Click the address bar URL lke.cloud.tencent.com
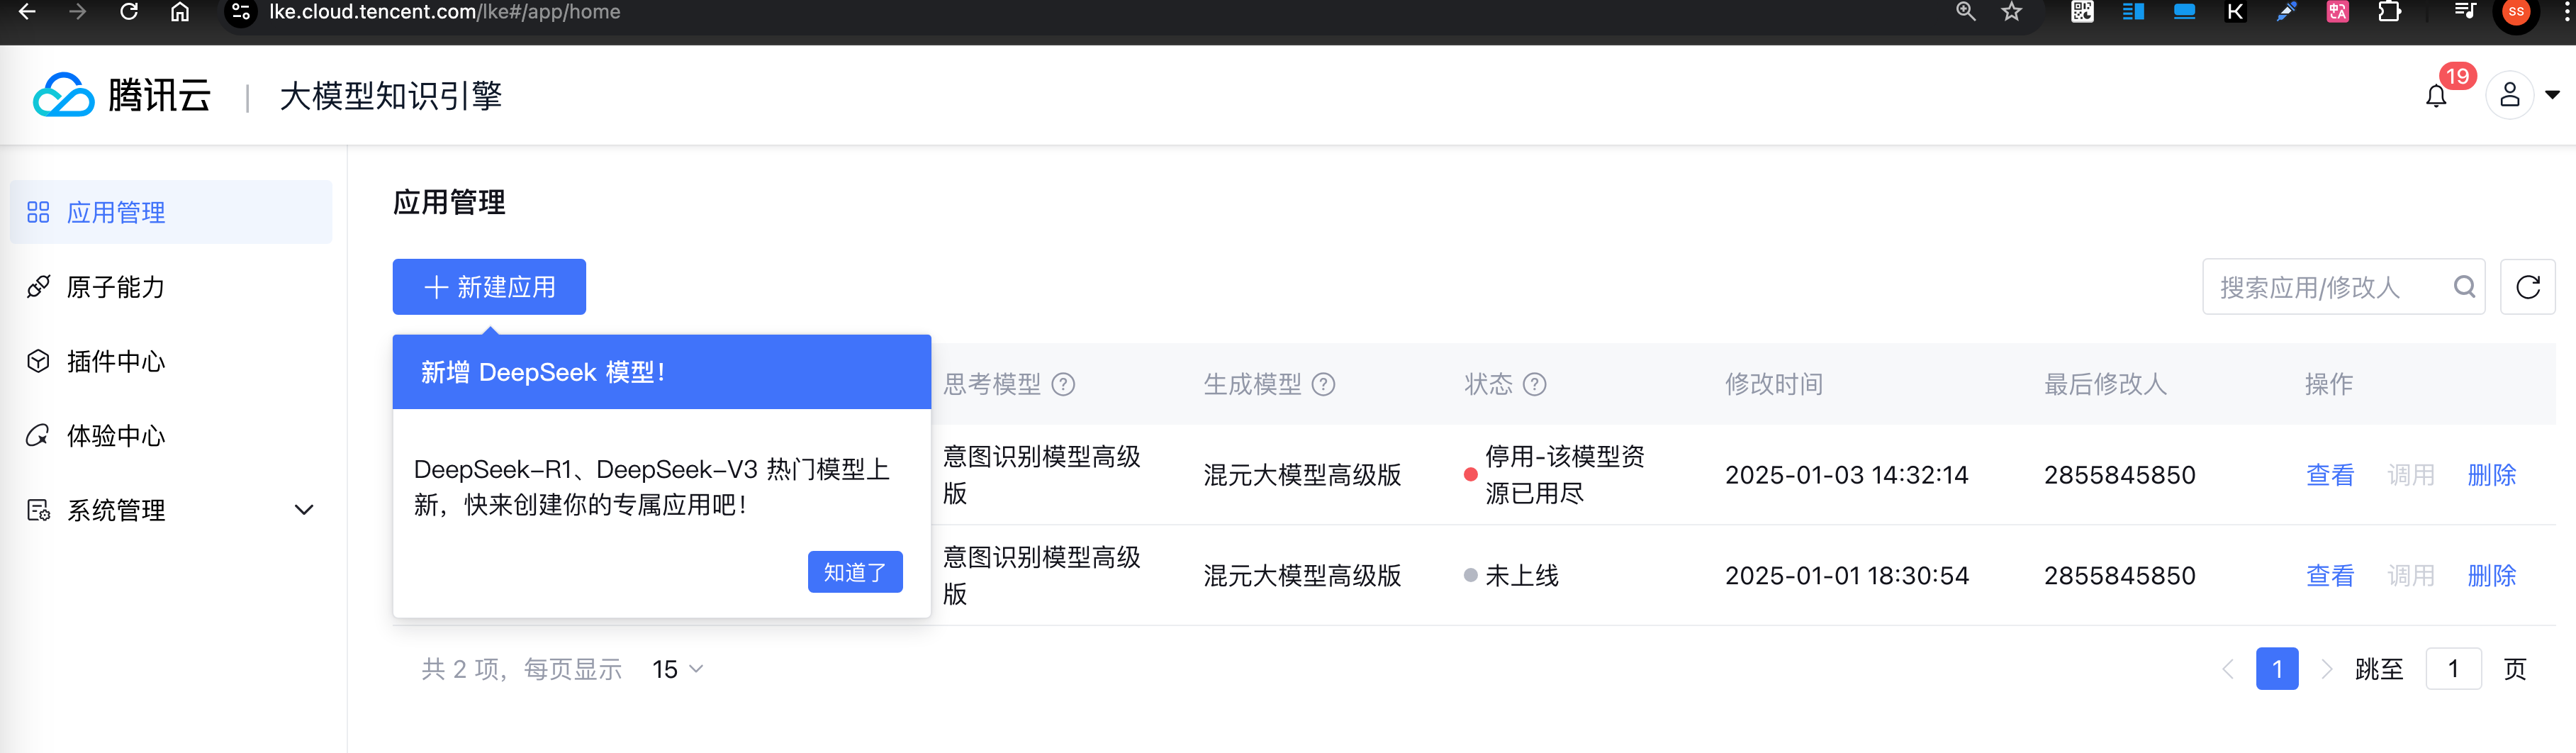 coord(444,12)
